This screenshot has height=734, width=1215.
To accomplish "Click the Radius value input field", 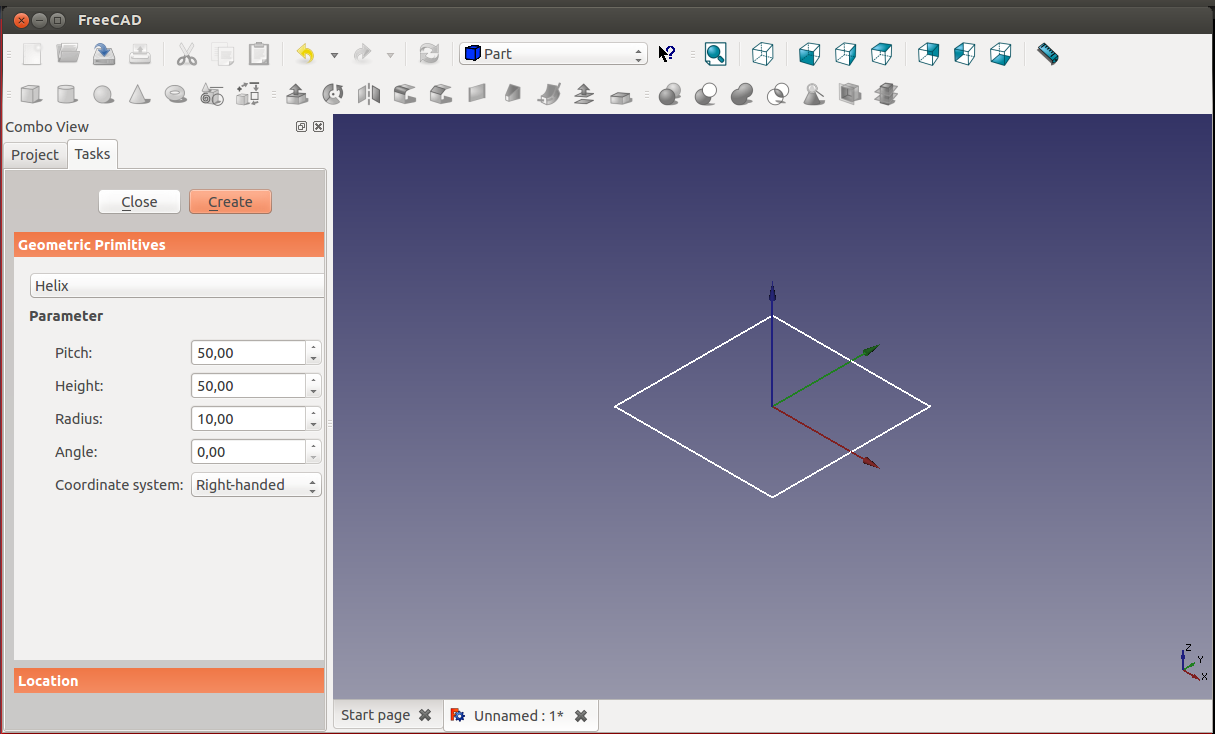I will coord(247,419).
